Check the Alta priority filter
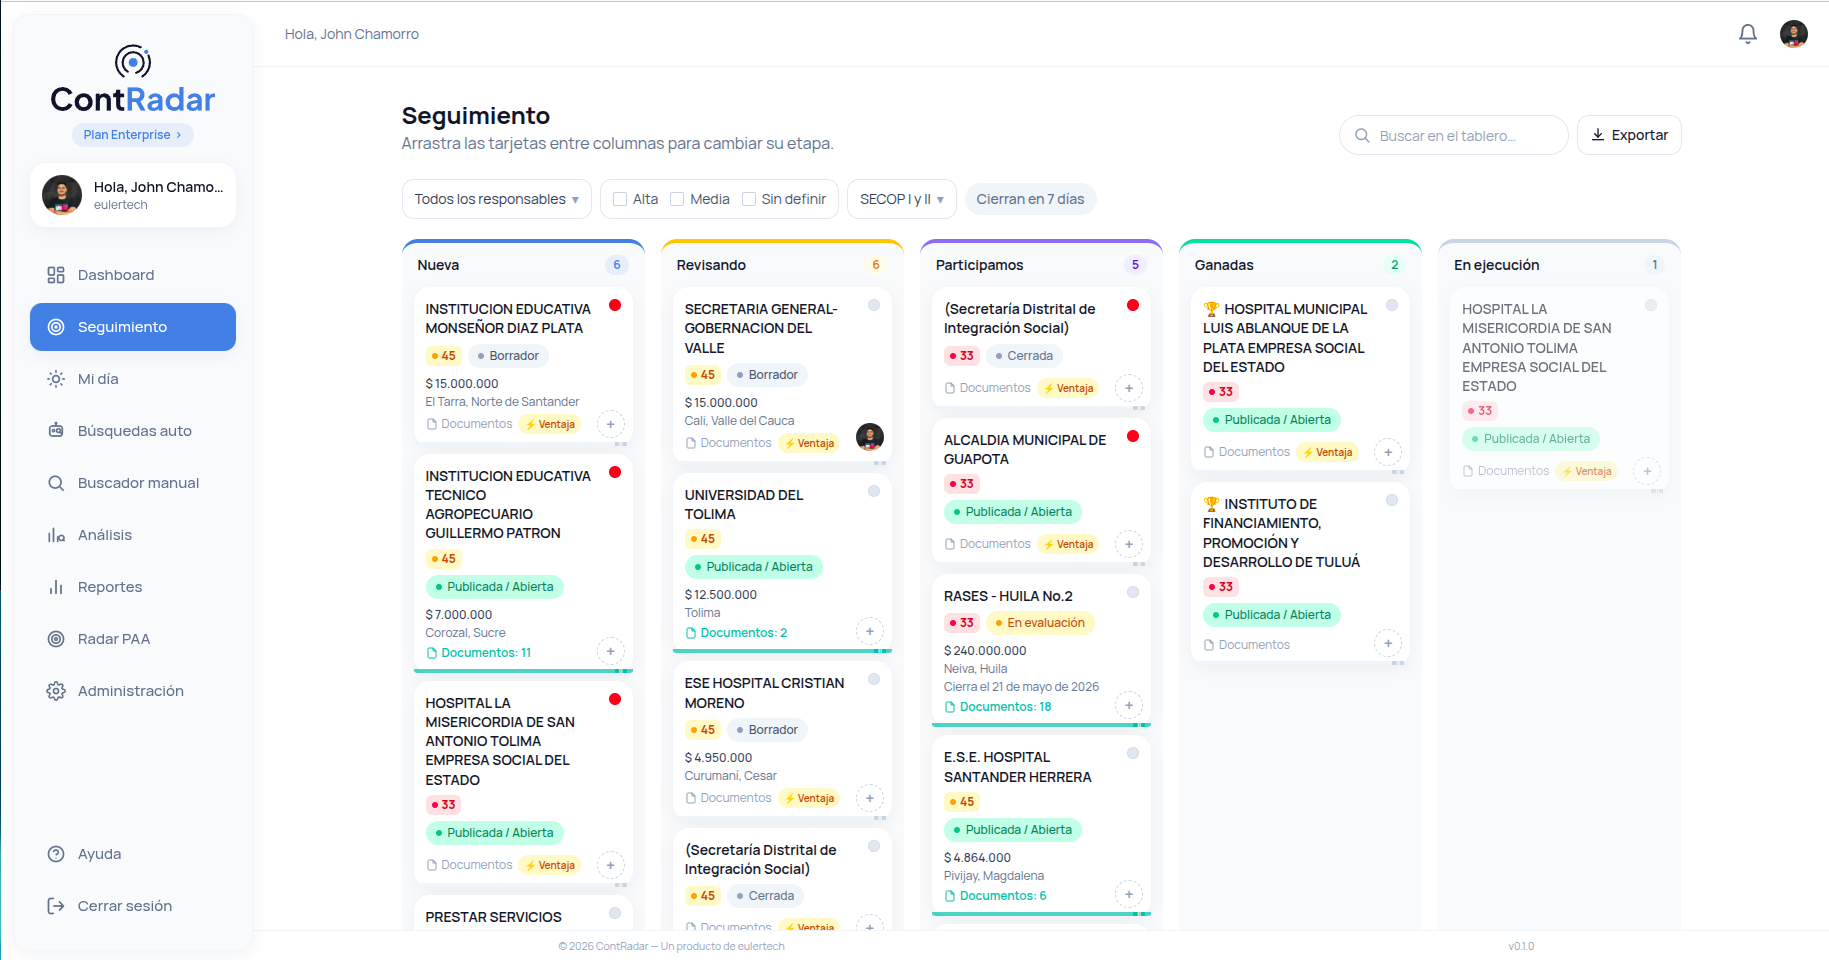1829x960 pixels. click(x=620, y=199)
